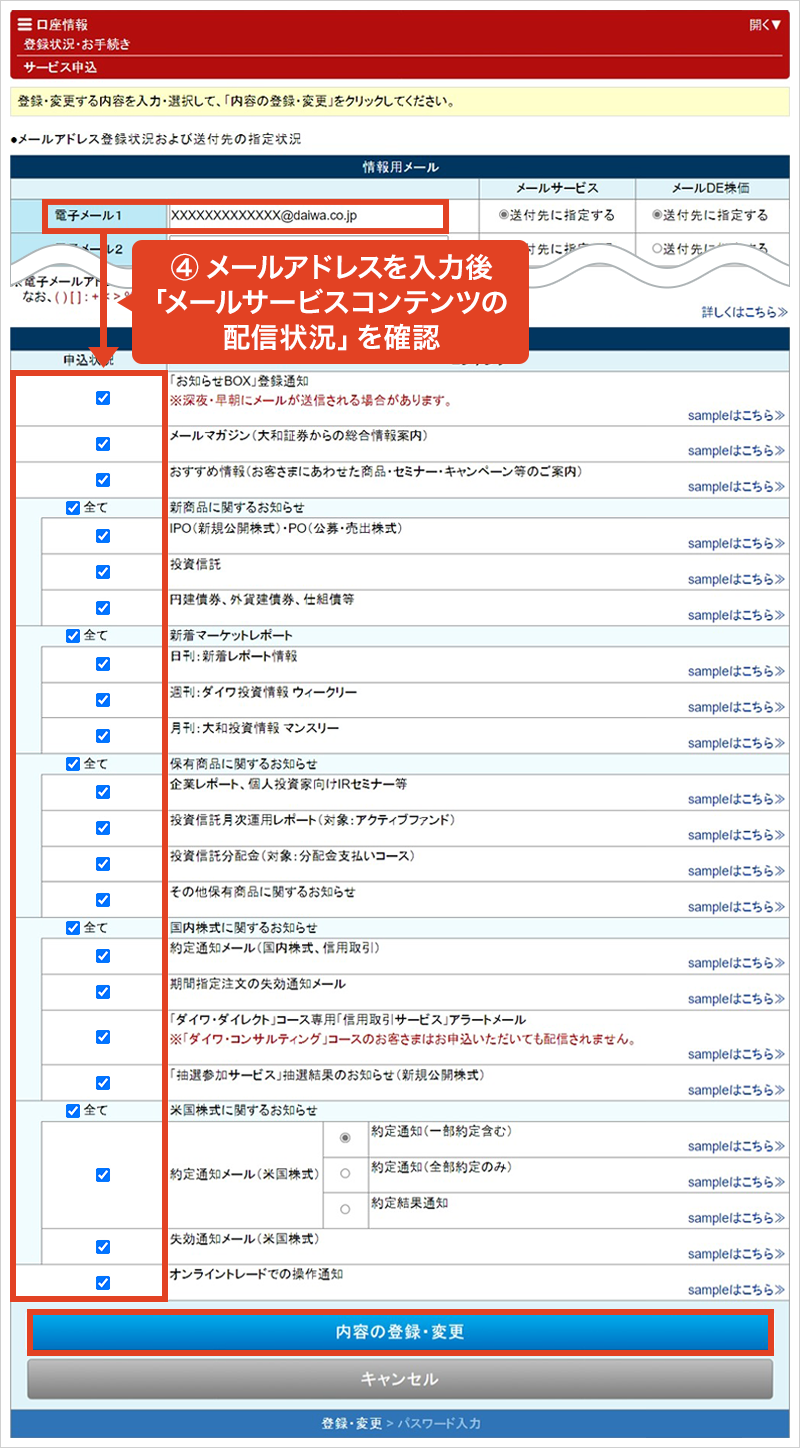Open sample link for 「抽選参加サービス」抽選結果のお知らせ
The image size is (800, 1448).
tap(736, 1090)
